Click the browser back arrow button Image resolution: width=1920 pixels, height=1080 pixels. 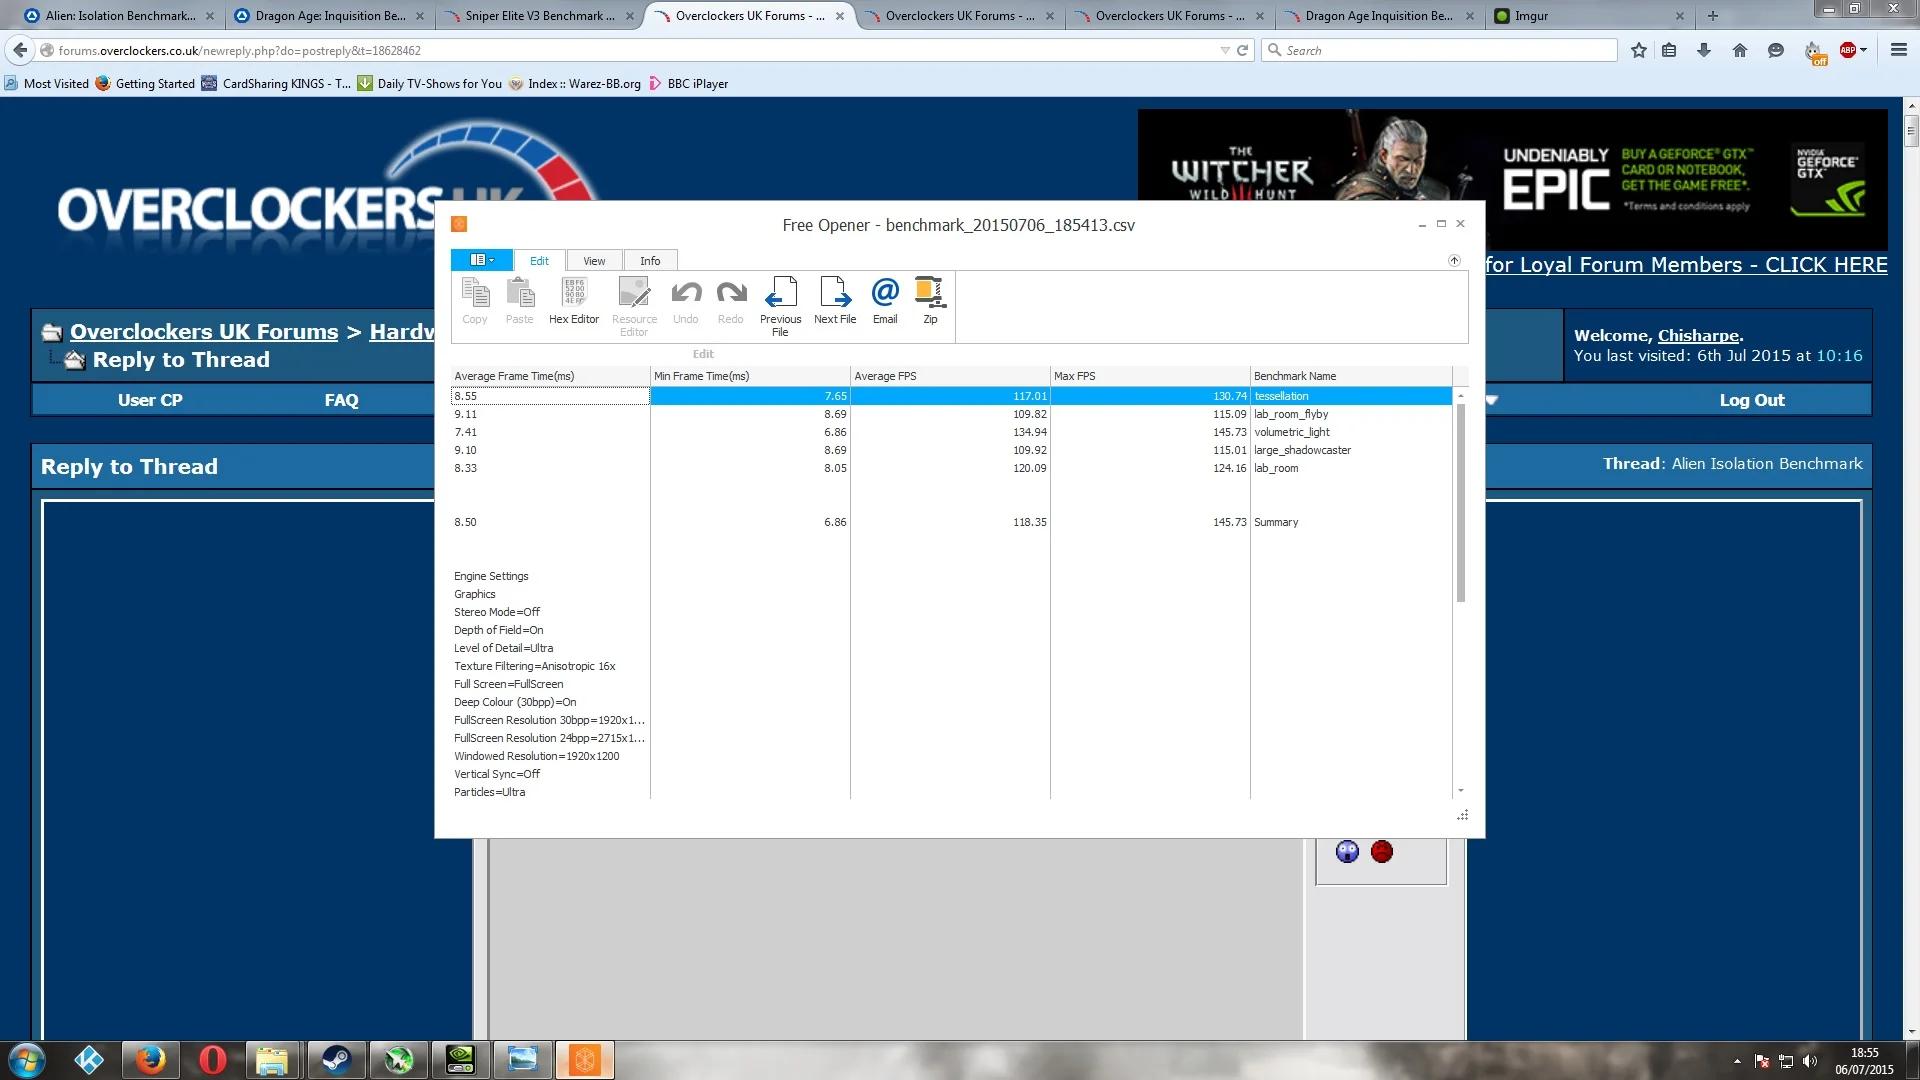point(20,50)
